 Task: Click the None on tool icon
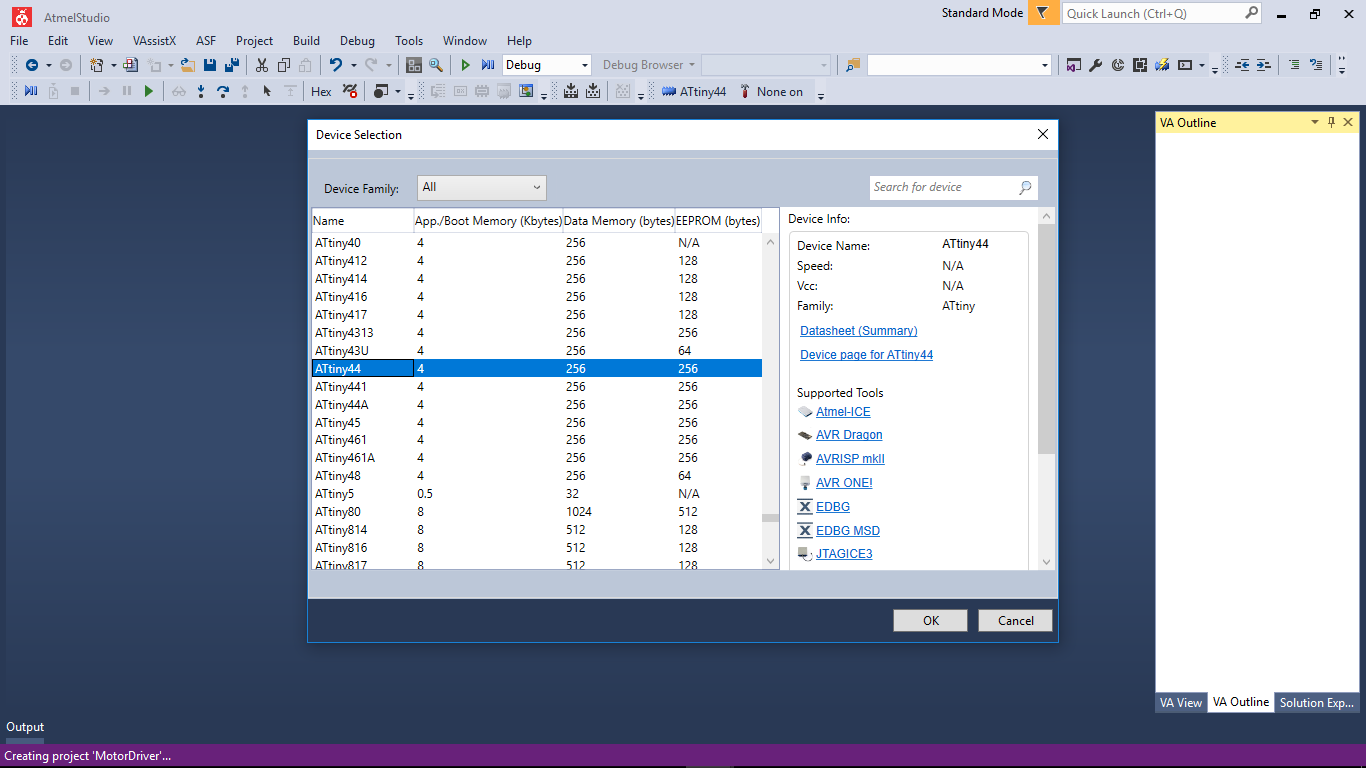[x=745, y=91]
